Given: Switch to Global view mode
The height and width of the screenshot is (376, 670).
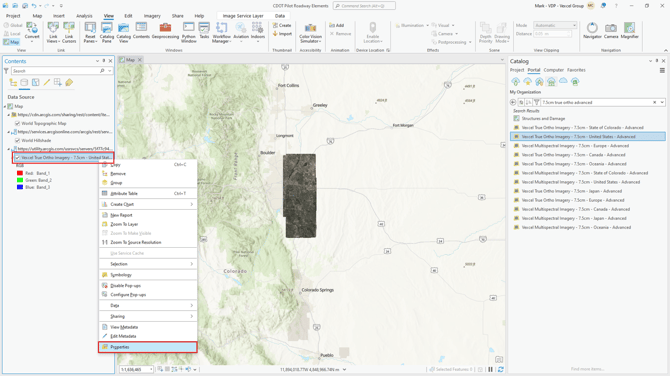Looking at the screenshot, I should 13,25.
